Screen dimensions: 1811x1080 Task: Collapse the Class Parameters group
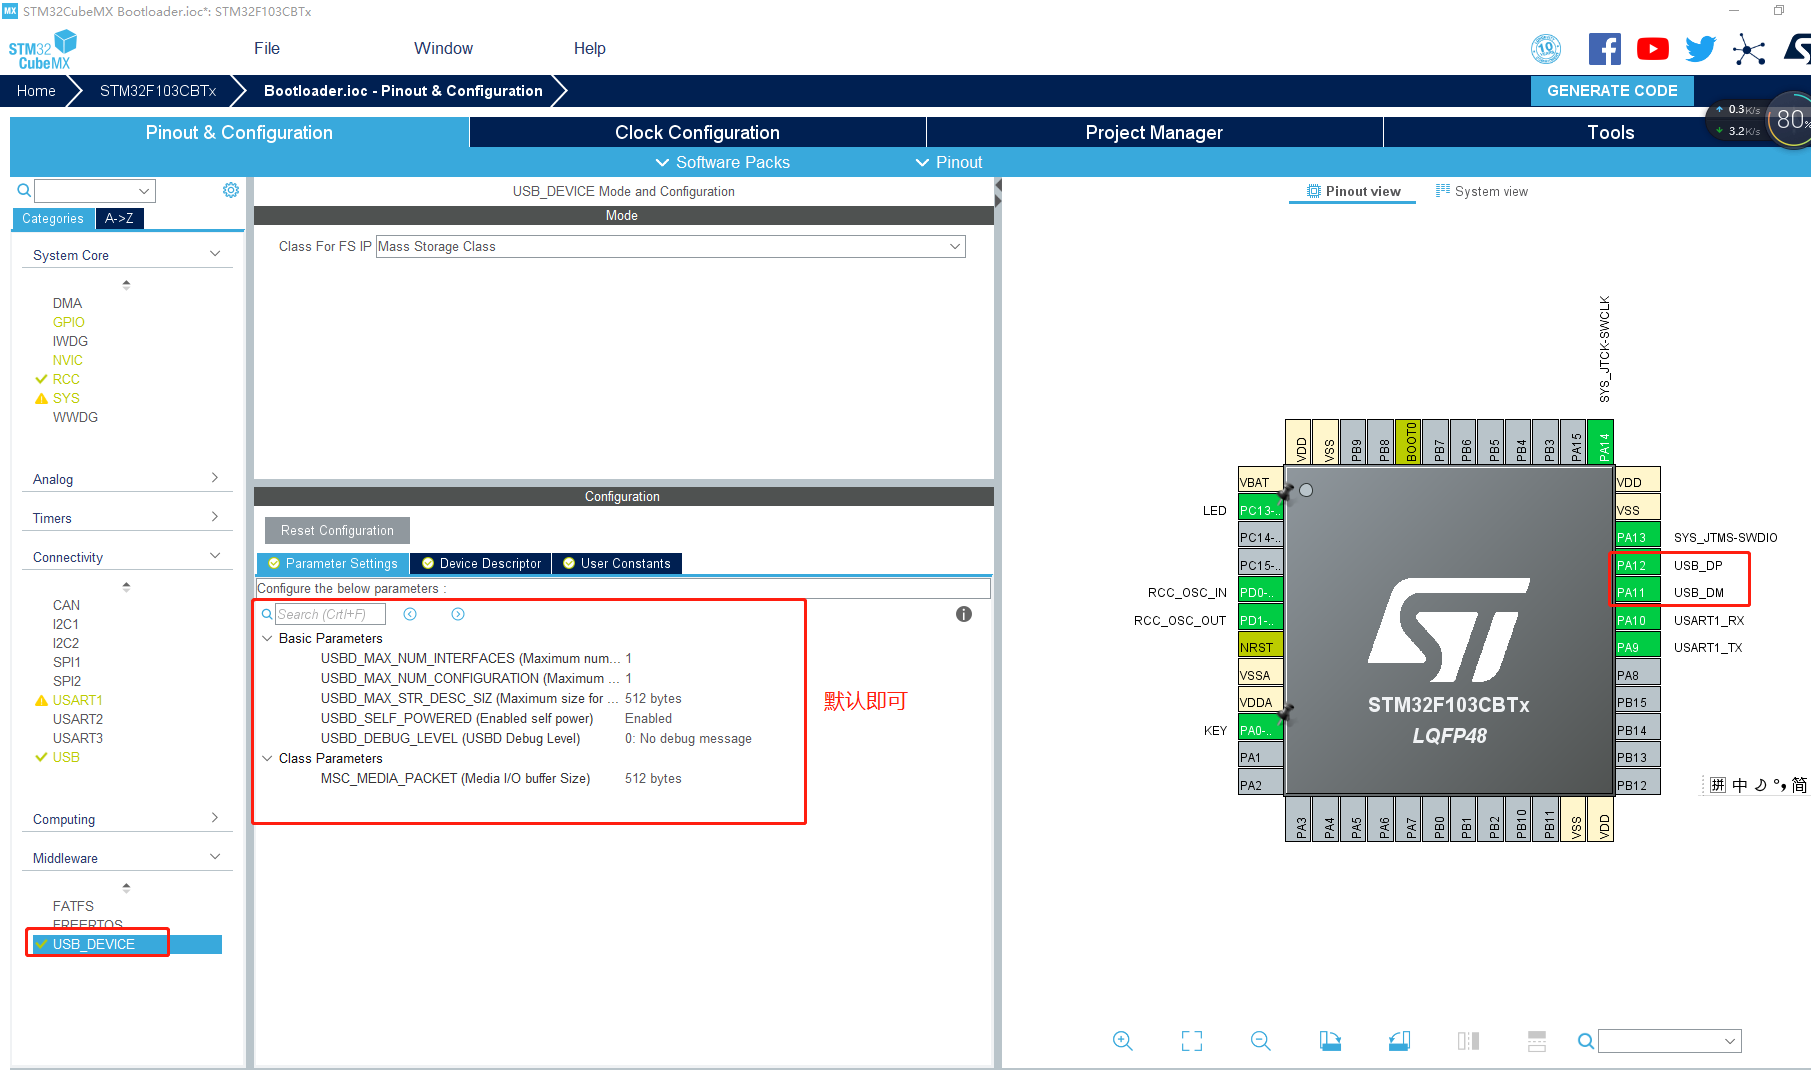pyautogui.click(x=267, y=758)
